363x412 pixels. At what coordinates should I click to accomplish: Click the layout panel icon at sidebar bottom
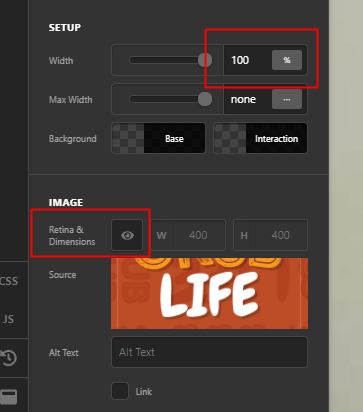(9, 397)
